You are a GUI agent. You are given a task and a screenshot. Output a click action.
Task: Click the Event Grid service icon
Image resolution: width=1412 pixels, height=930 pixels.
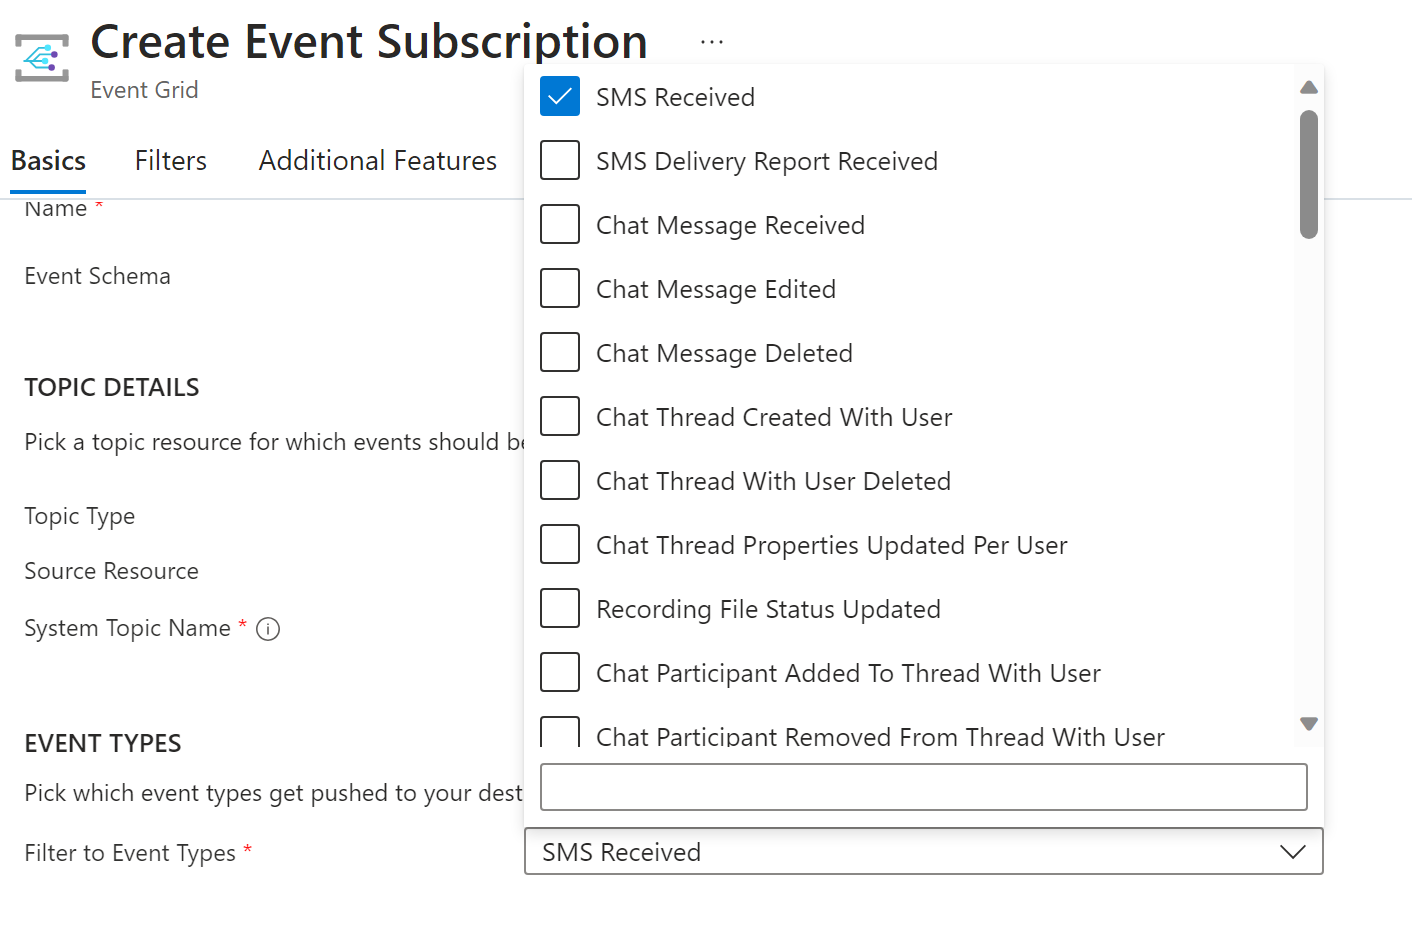tap(40, 56)
